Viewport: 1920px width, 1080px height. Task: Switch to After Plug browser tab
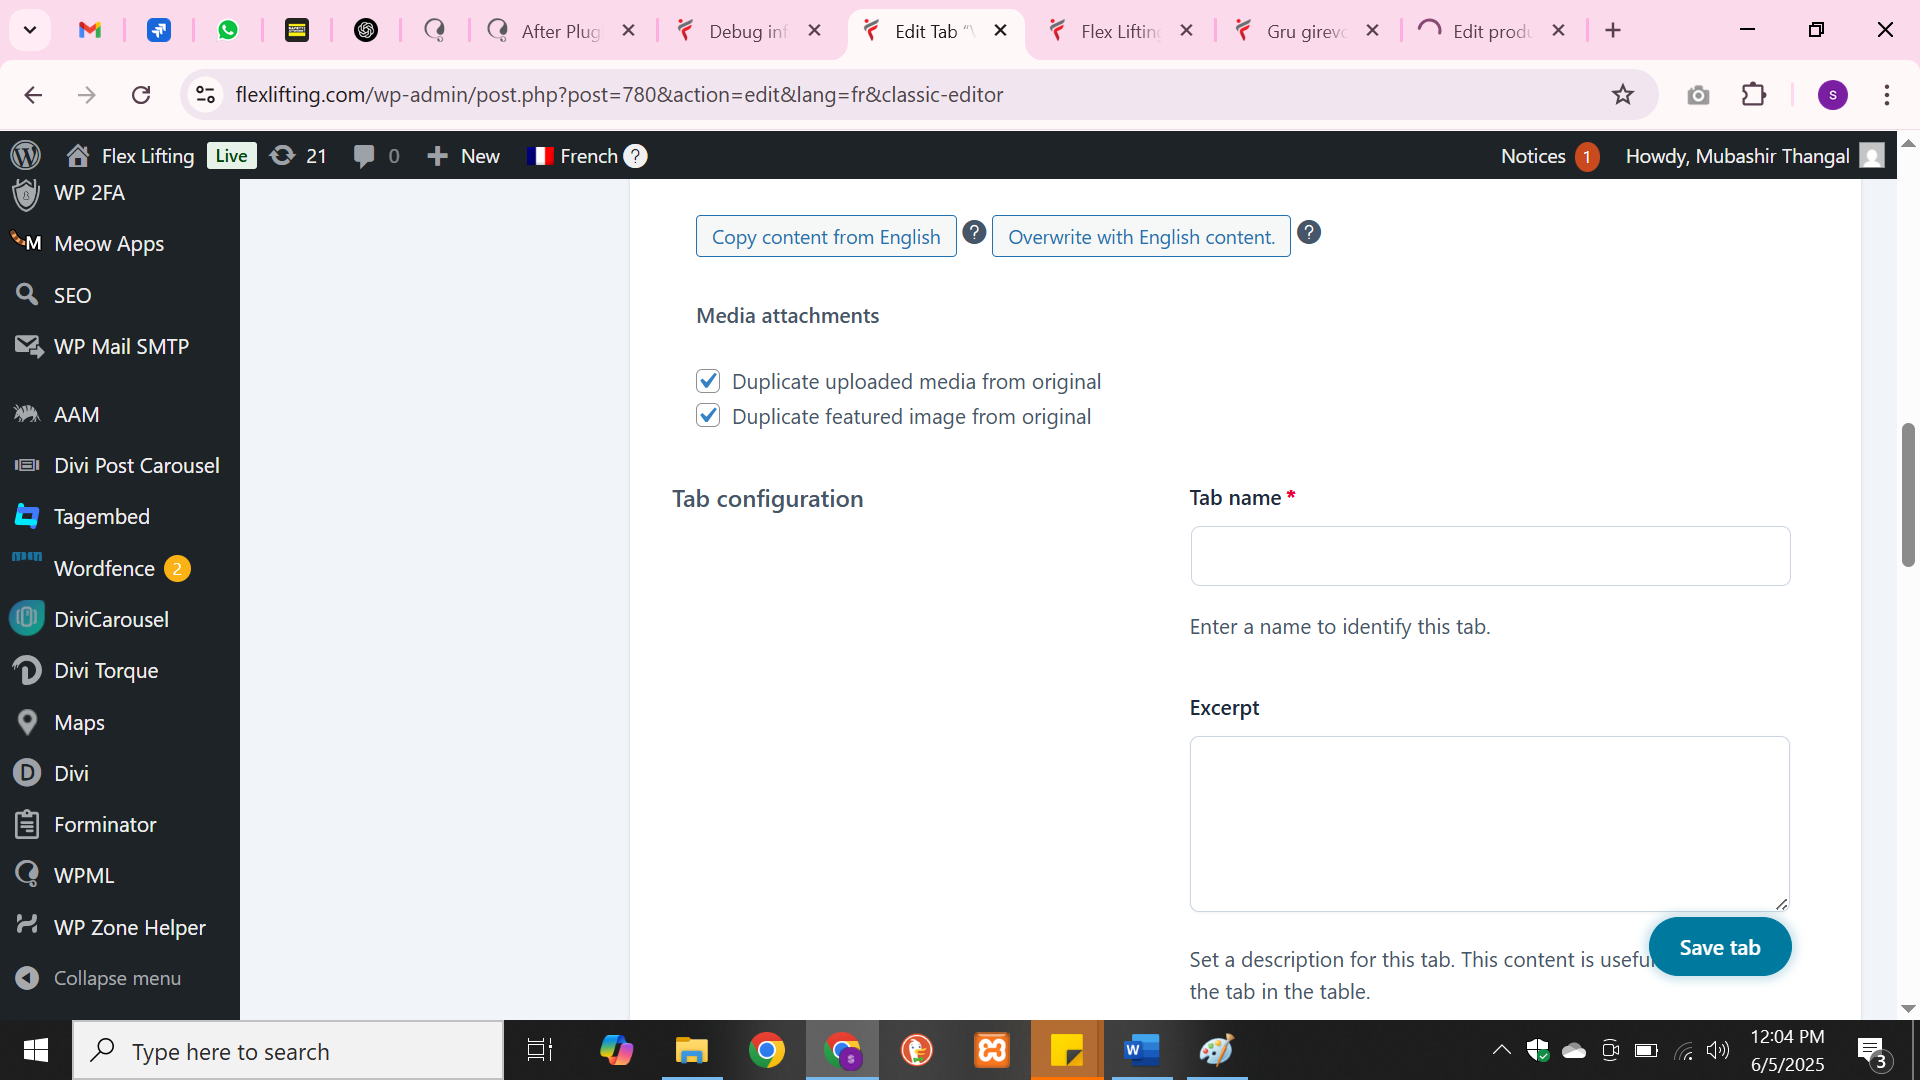coord(562,31)
